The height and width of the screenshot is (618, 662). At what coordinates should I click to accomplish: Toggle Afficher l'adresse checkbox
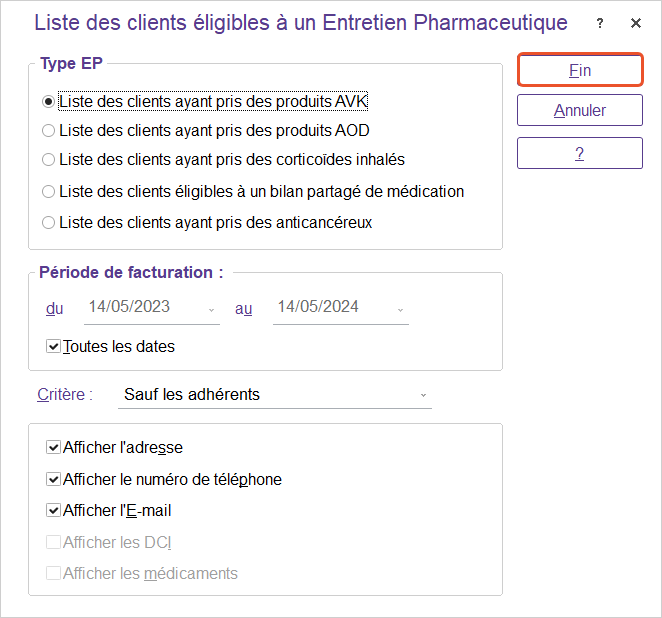pos(53,448)
